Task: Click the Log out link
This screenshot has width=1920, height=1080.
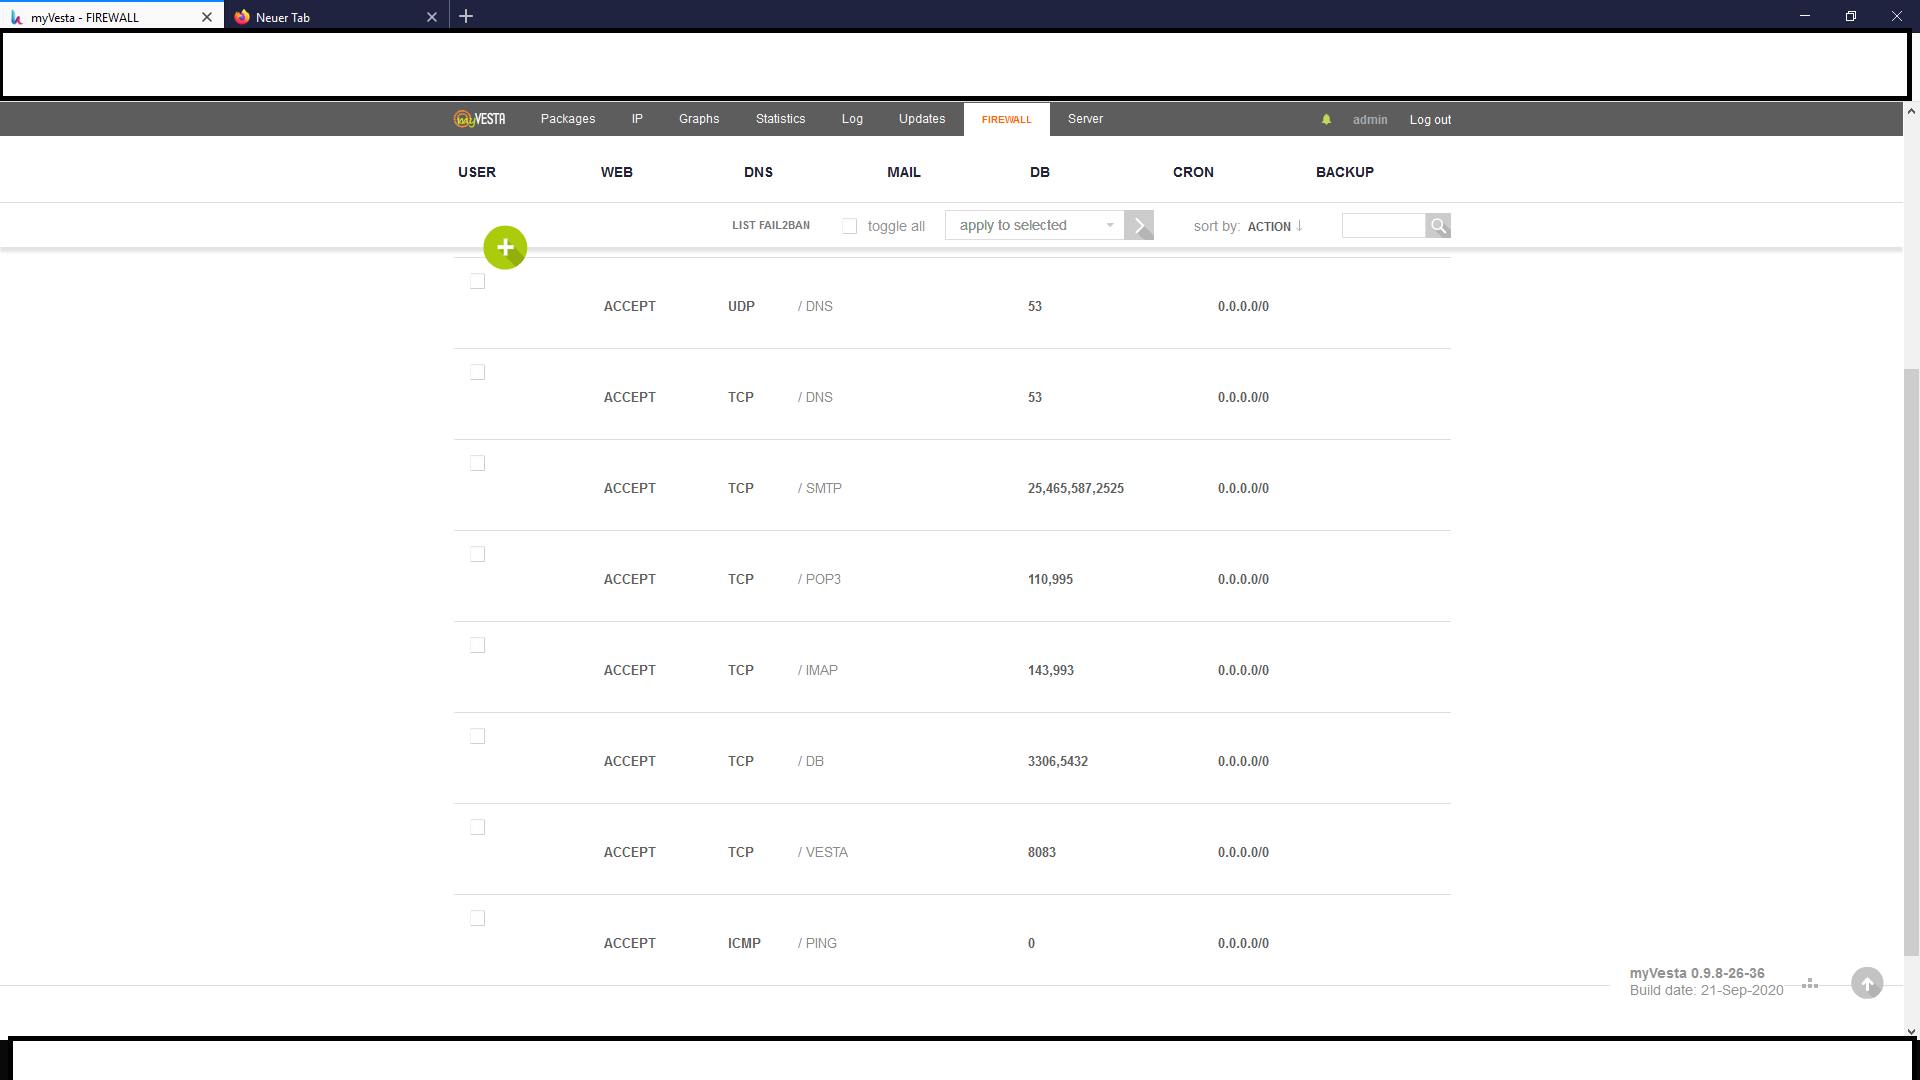Action: [x=1430, y=120]
